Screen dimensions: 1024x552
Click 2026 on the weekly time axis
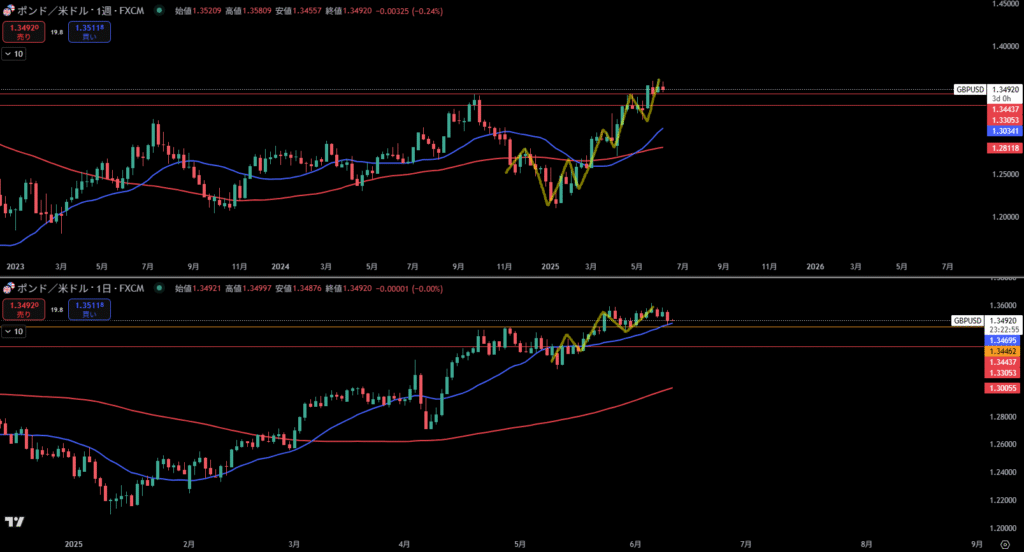(815, 267)
